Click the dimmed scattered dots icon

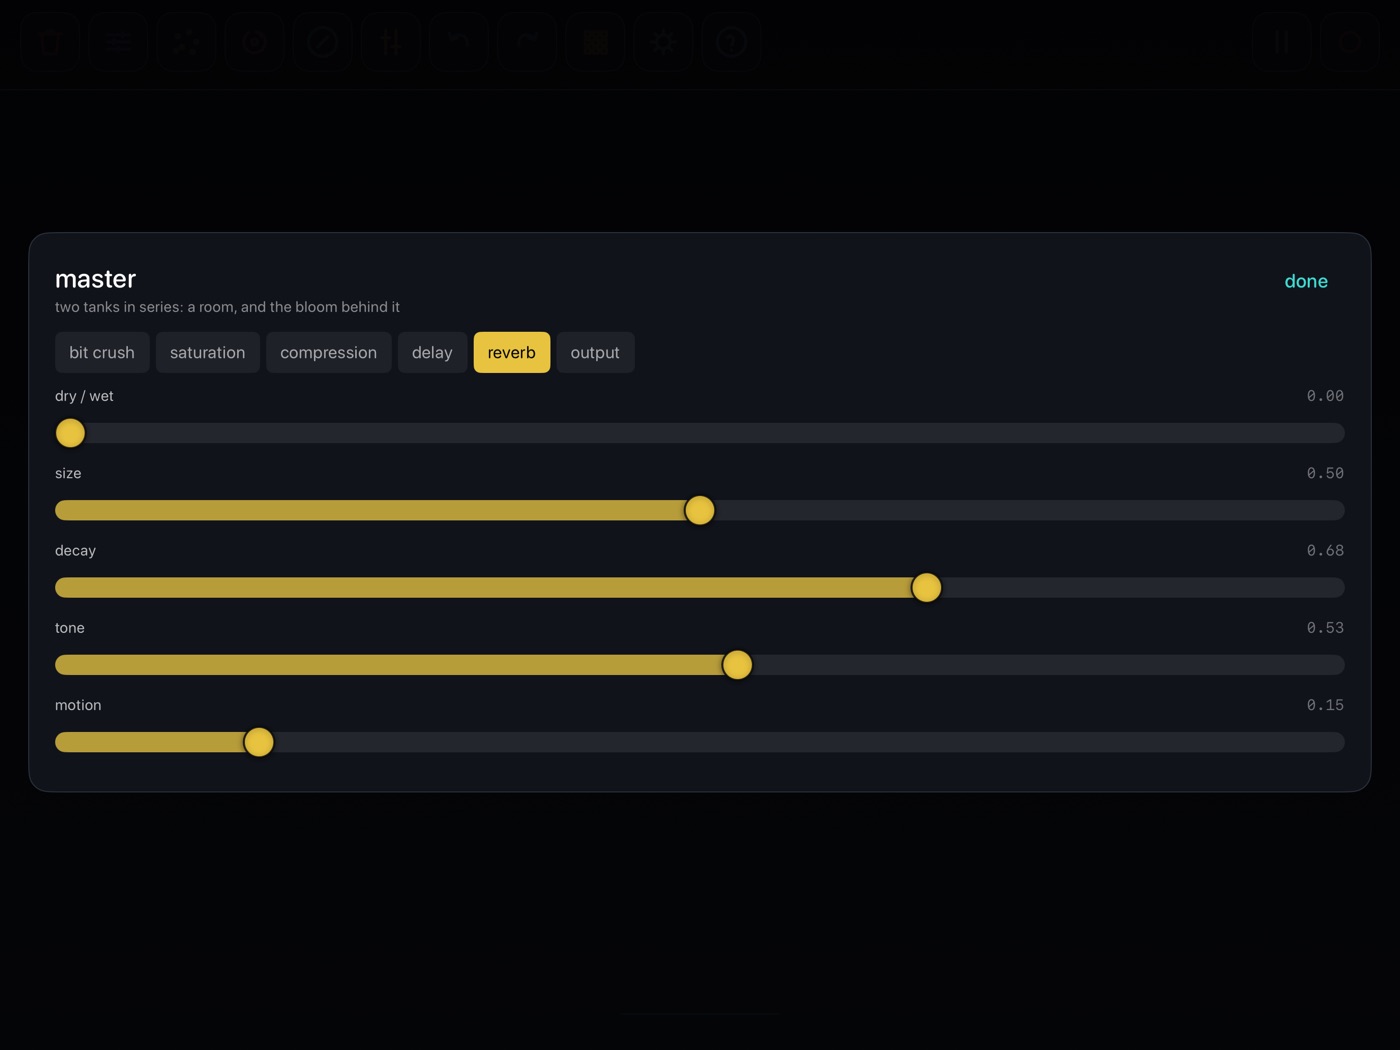(186, 42)
